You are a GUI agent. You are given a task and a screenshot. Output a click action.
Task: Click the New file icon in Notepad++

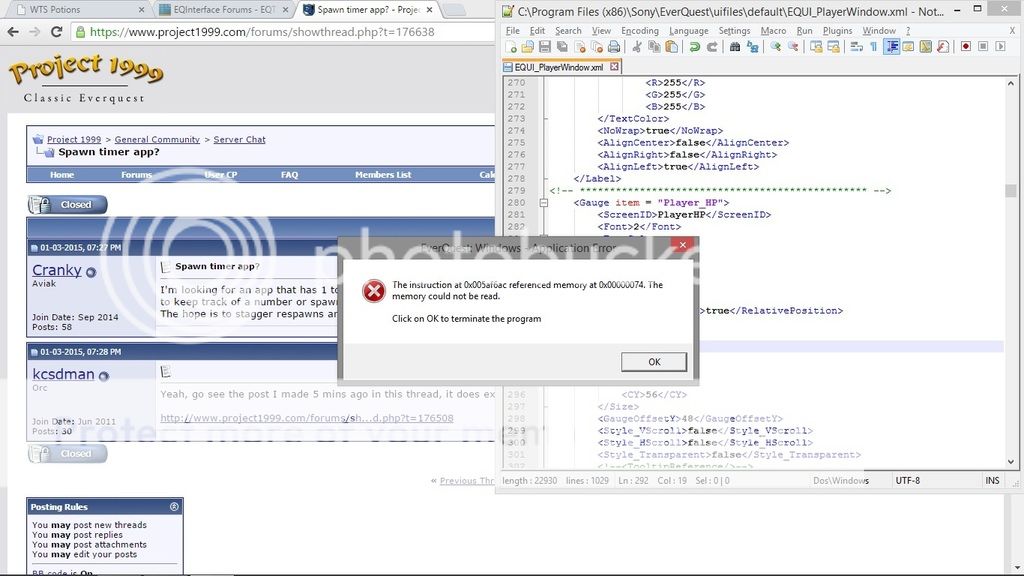click(x=511, y=47)
